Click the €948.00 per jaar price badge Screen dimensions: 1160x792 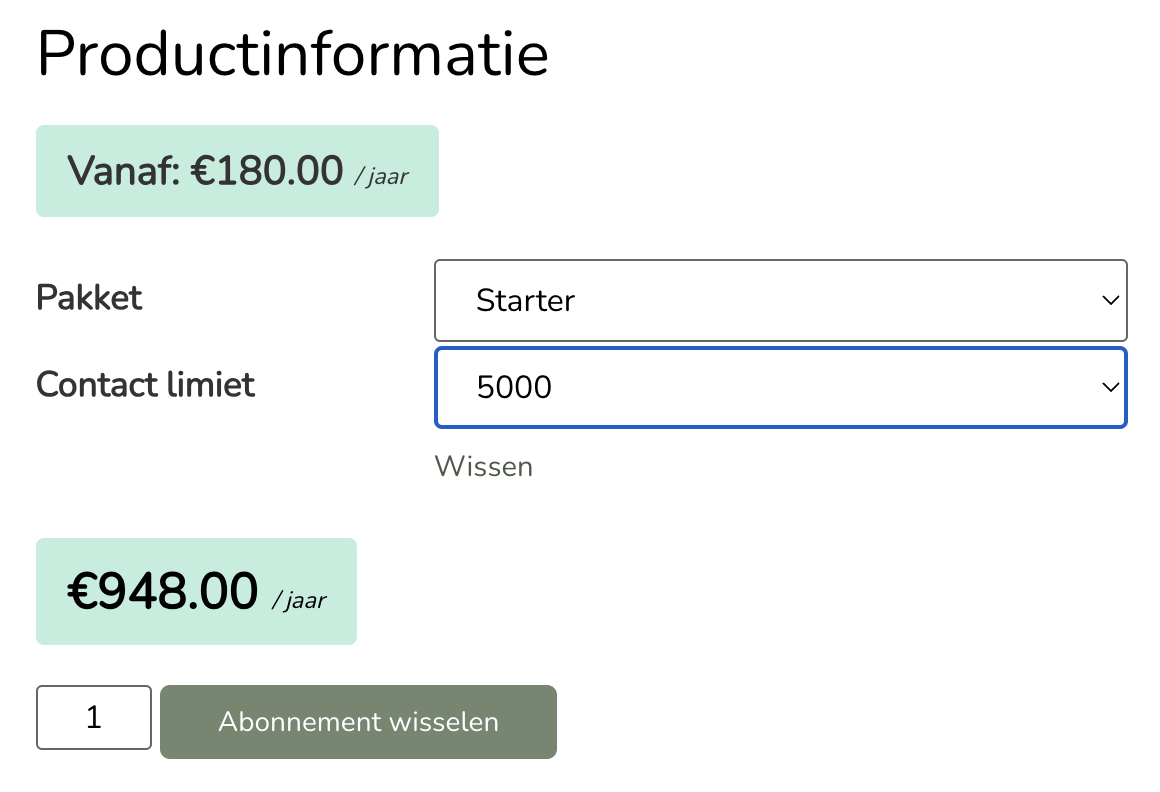(x=196, y=591)
